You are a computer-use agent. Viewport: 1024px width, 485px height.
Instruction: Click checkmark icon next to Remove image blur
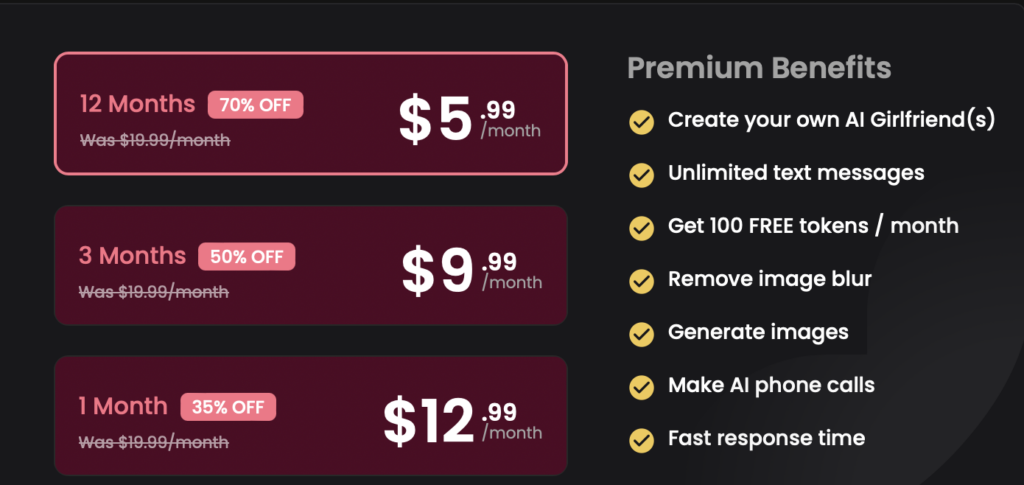(x=641, y=281)
